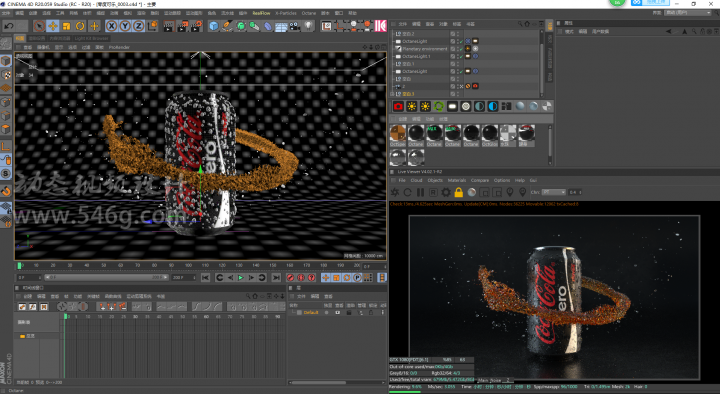720x394 pixels.
Task: Click the coordinate system icon
Action: pyautogui.click(x=152, y=26)
